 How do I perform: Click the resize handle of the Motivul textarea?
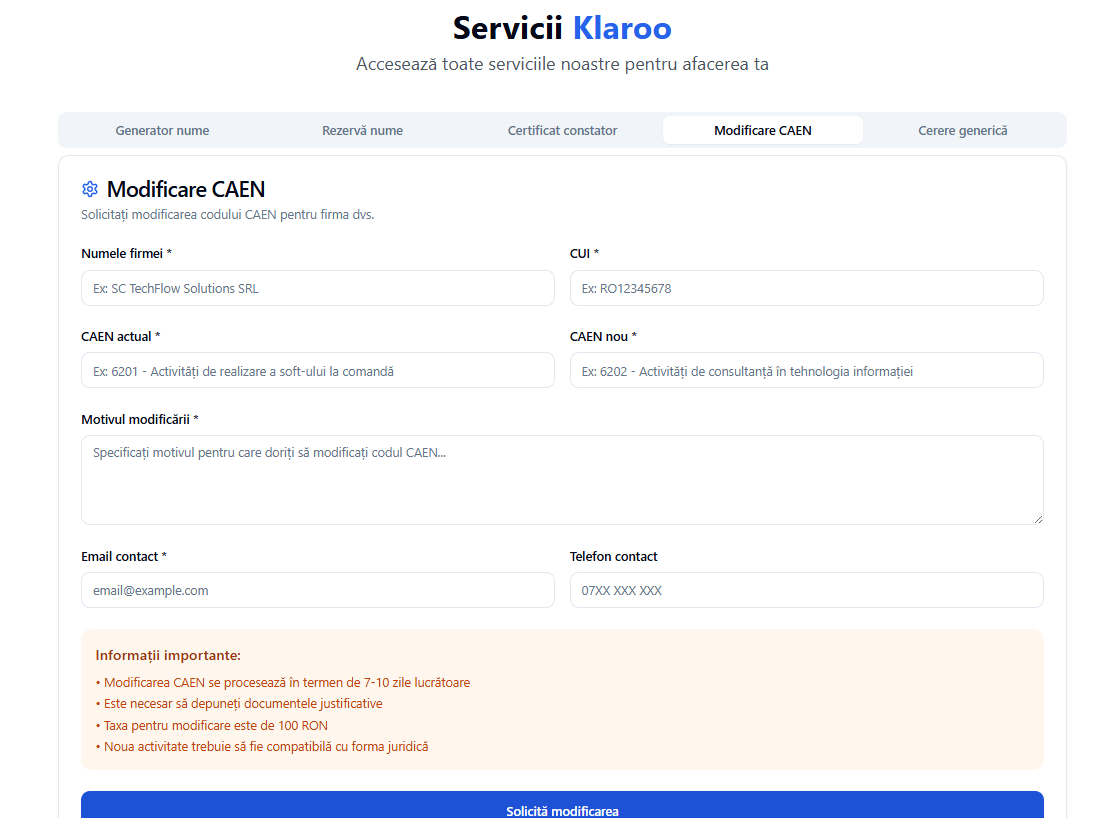(1037, 518)
